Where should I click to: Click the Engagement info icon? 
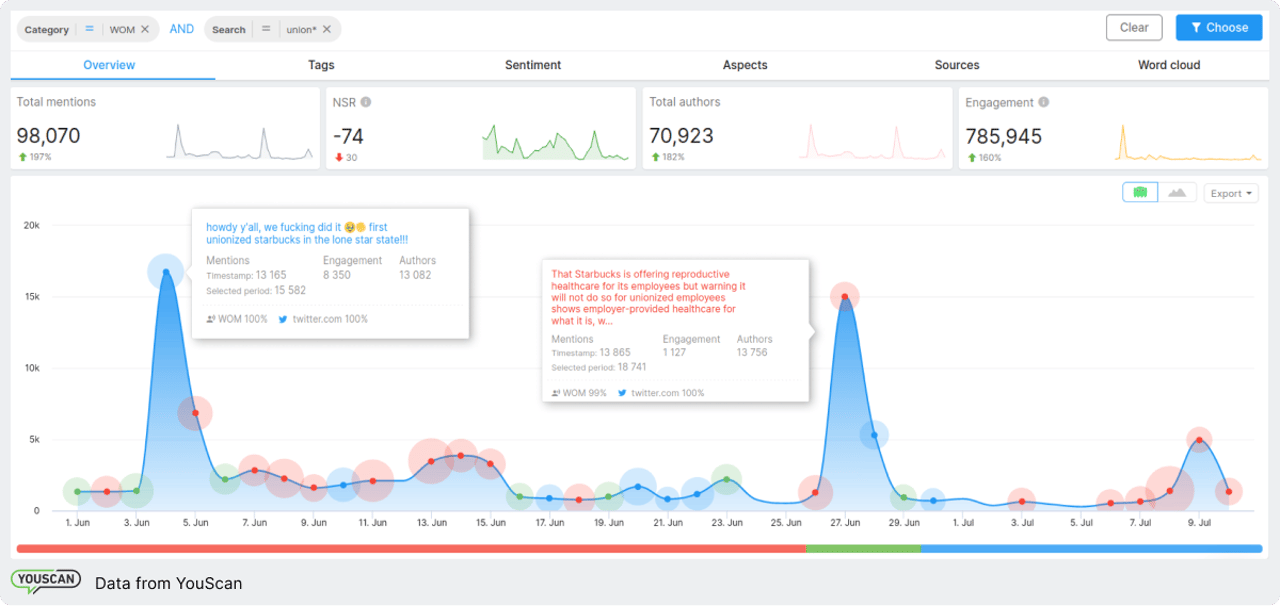(x=1044, y=102)
